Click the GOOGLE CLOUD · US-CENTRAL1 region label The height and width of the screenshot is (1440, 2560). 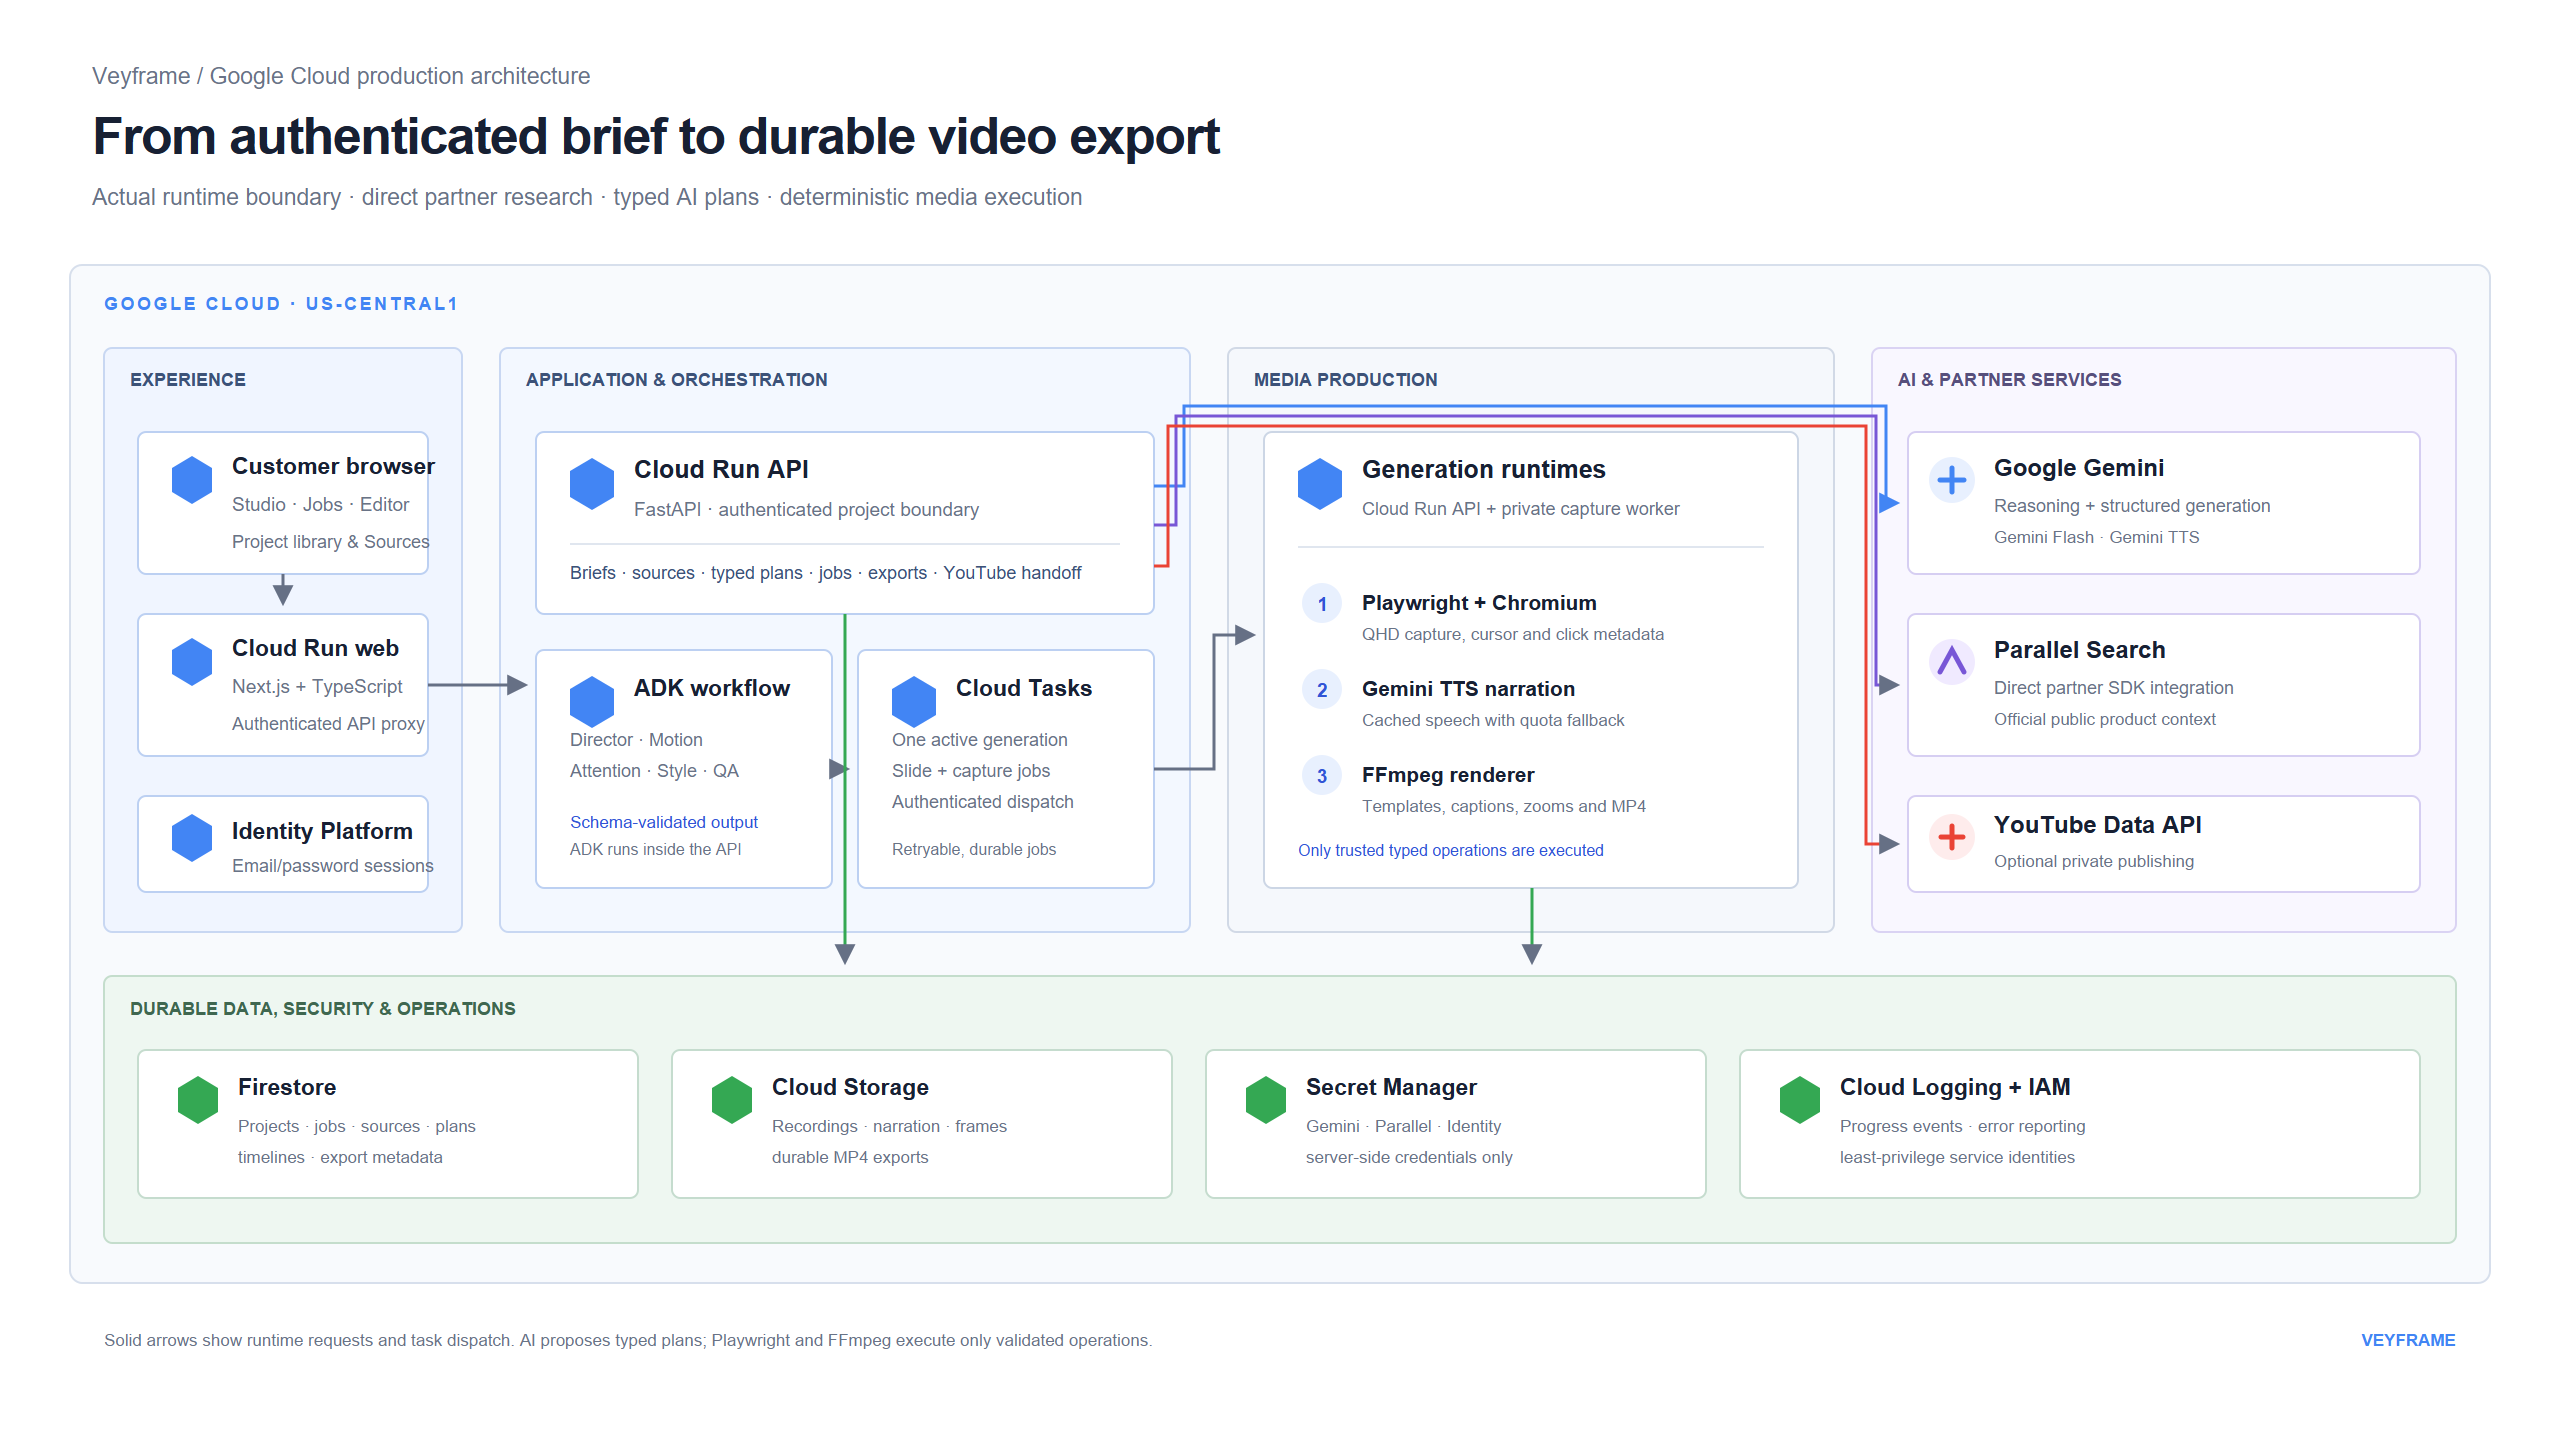tap(281, 304)
